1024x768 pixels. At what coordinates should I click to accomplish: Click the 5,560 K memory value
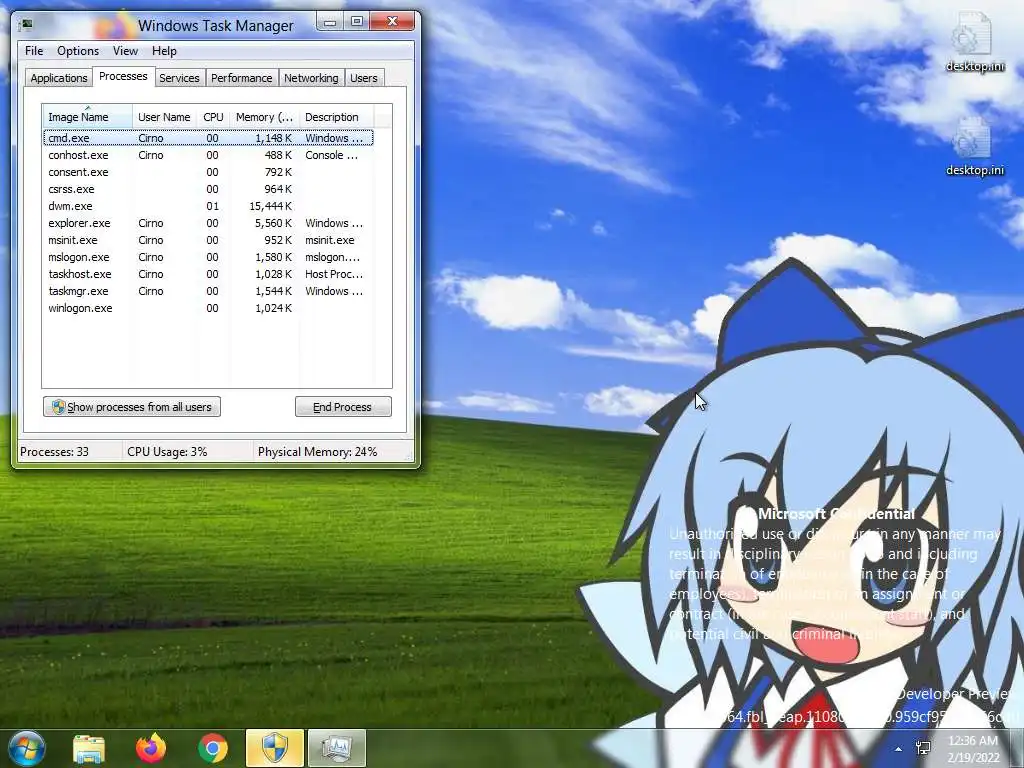(x=273, y=223)
